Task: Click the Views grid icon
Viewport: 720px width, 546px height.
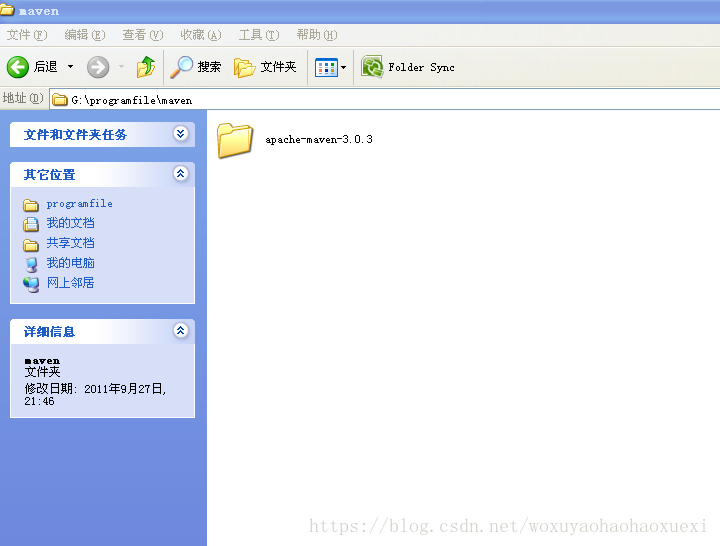Action: pyautogui.click(x=326, y=68)
